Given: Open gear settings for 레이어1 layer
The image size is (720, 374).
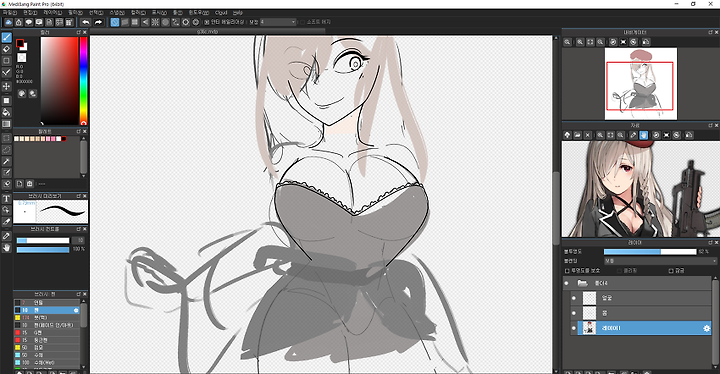Looking at the screenshot, I should click(706, 328).
